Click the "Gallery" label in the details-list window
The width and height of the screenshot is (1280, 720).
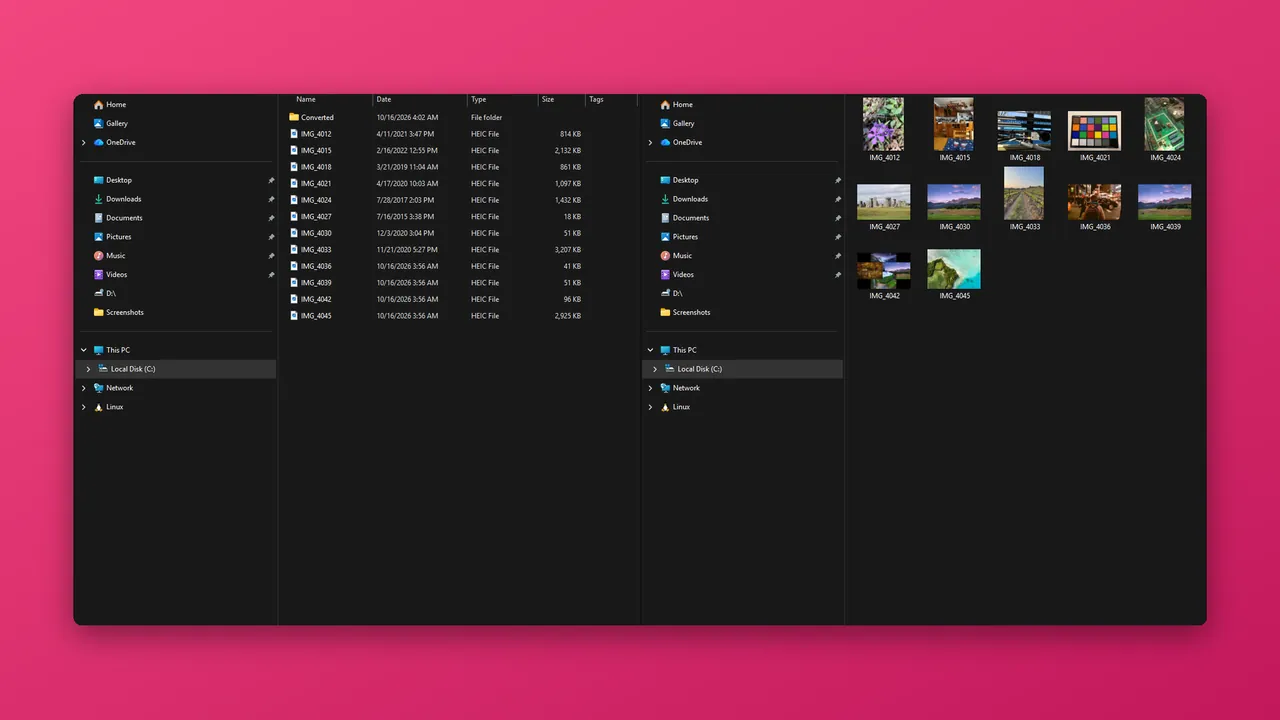tap(117, 124)
